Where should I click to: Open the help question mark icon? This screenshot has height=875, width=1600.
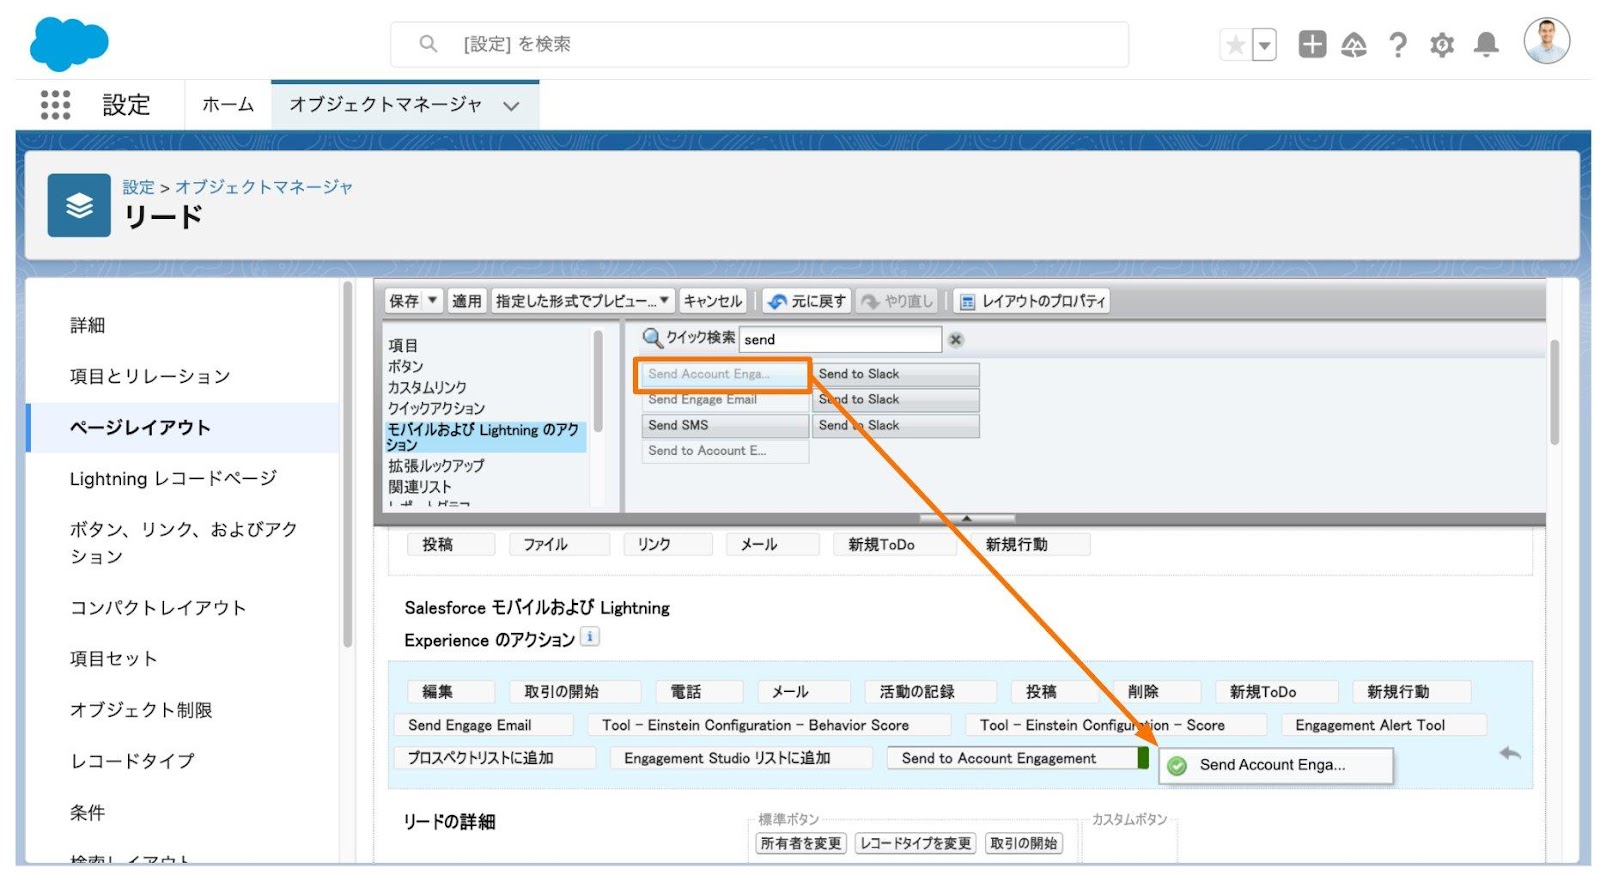(1398, 45)
